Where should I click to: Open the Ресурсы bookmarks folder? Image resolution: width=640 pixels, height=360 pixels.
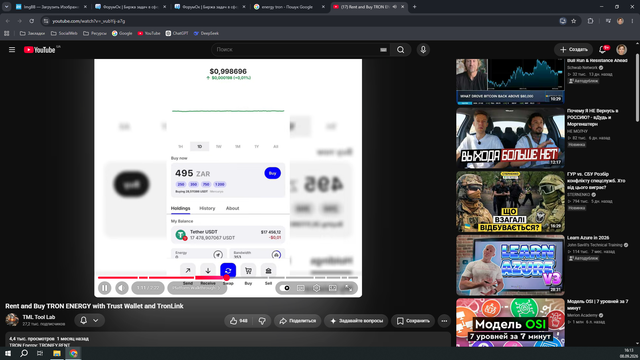95,33
